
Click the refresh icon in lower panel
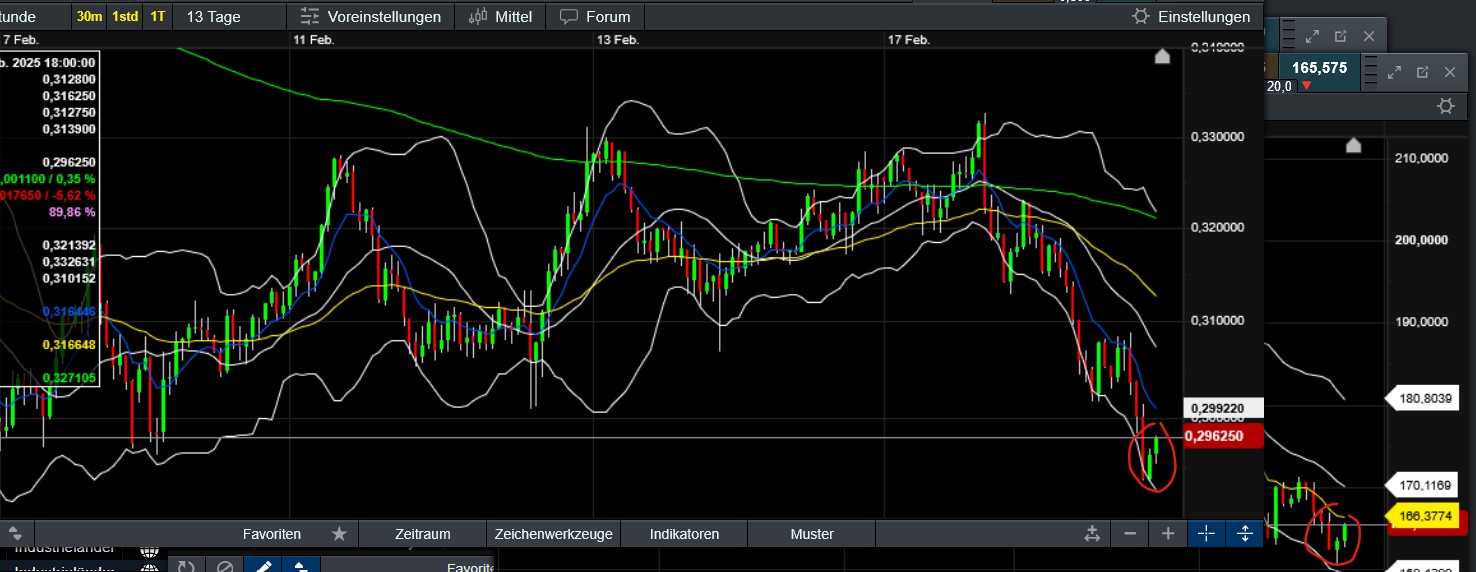pyautogui.click(x=186, y=567)
